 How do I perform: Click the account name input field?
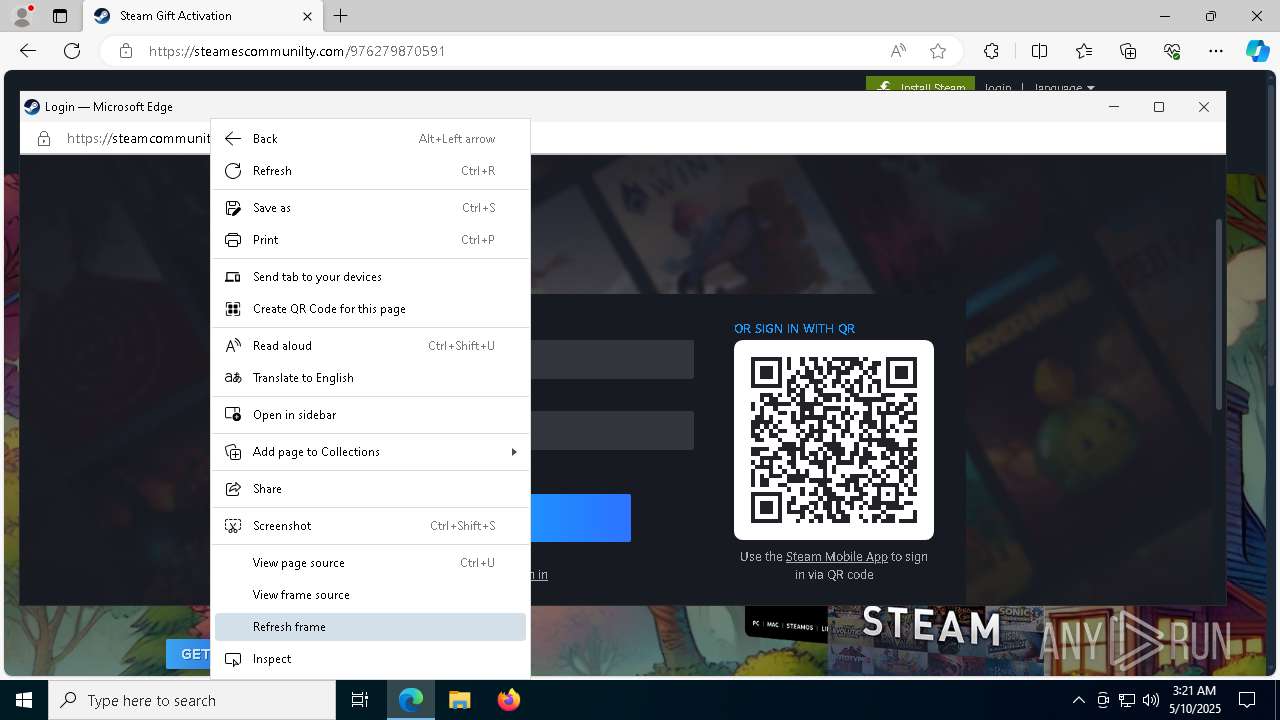point(612,359)
